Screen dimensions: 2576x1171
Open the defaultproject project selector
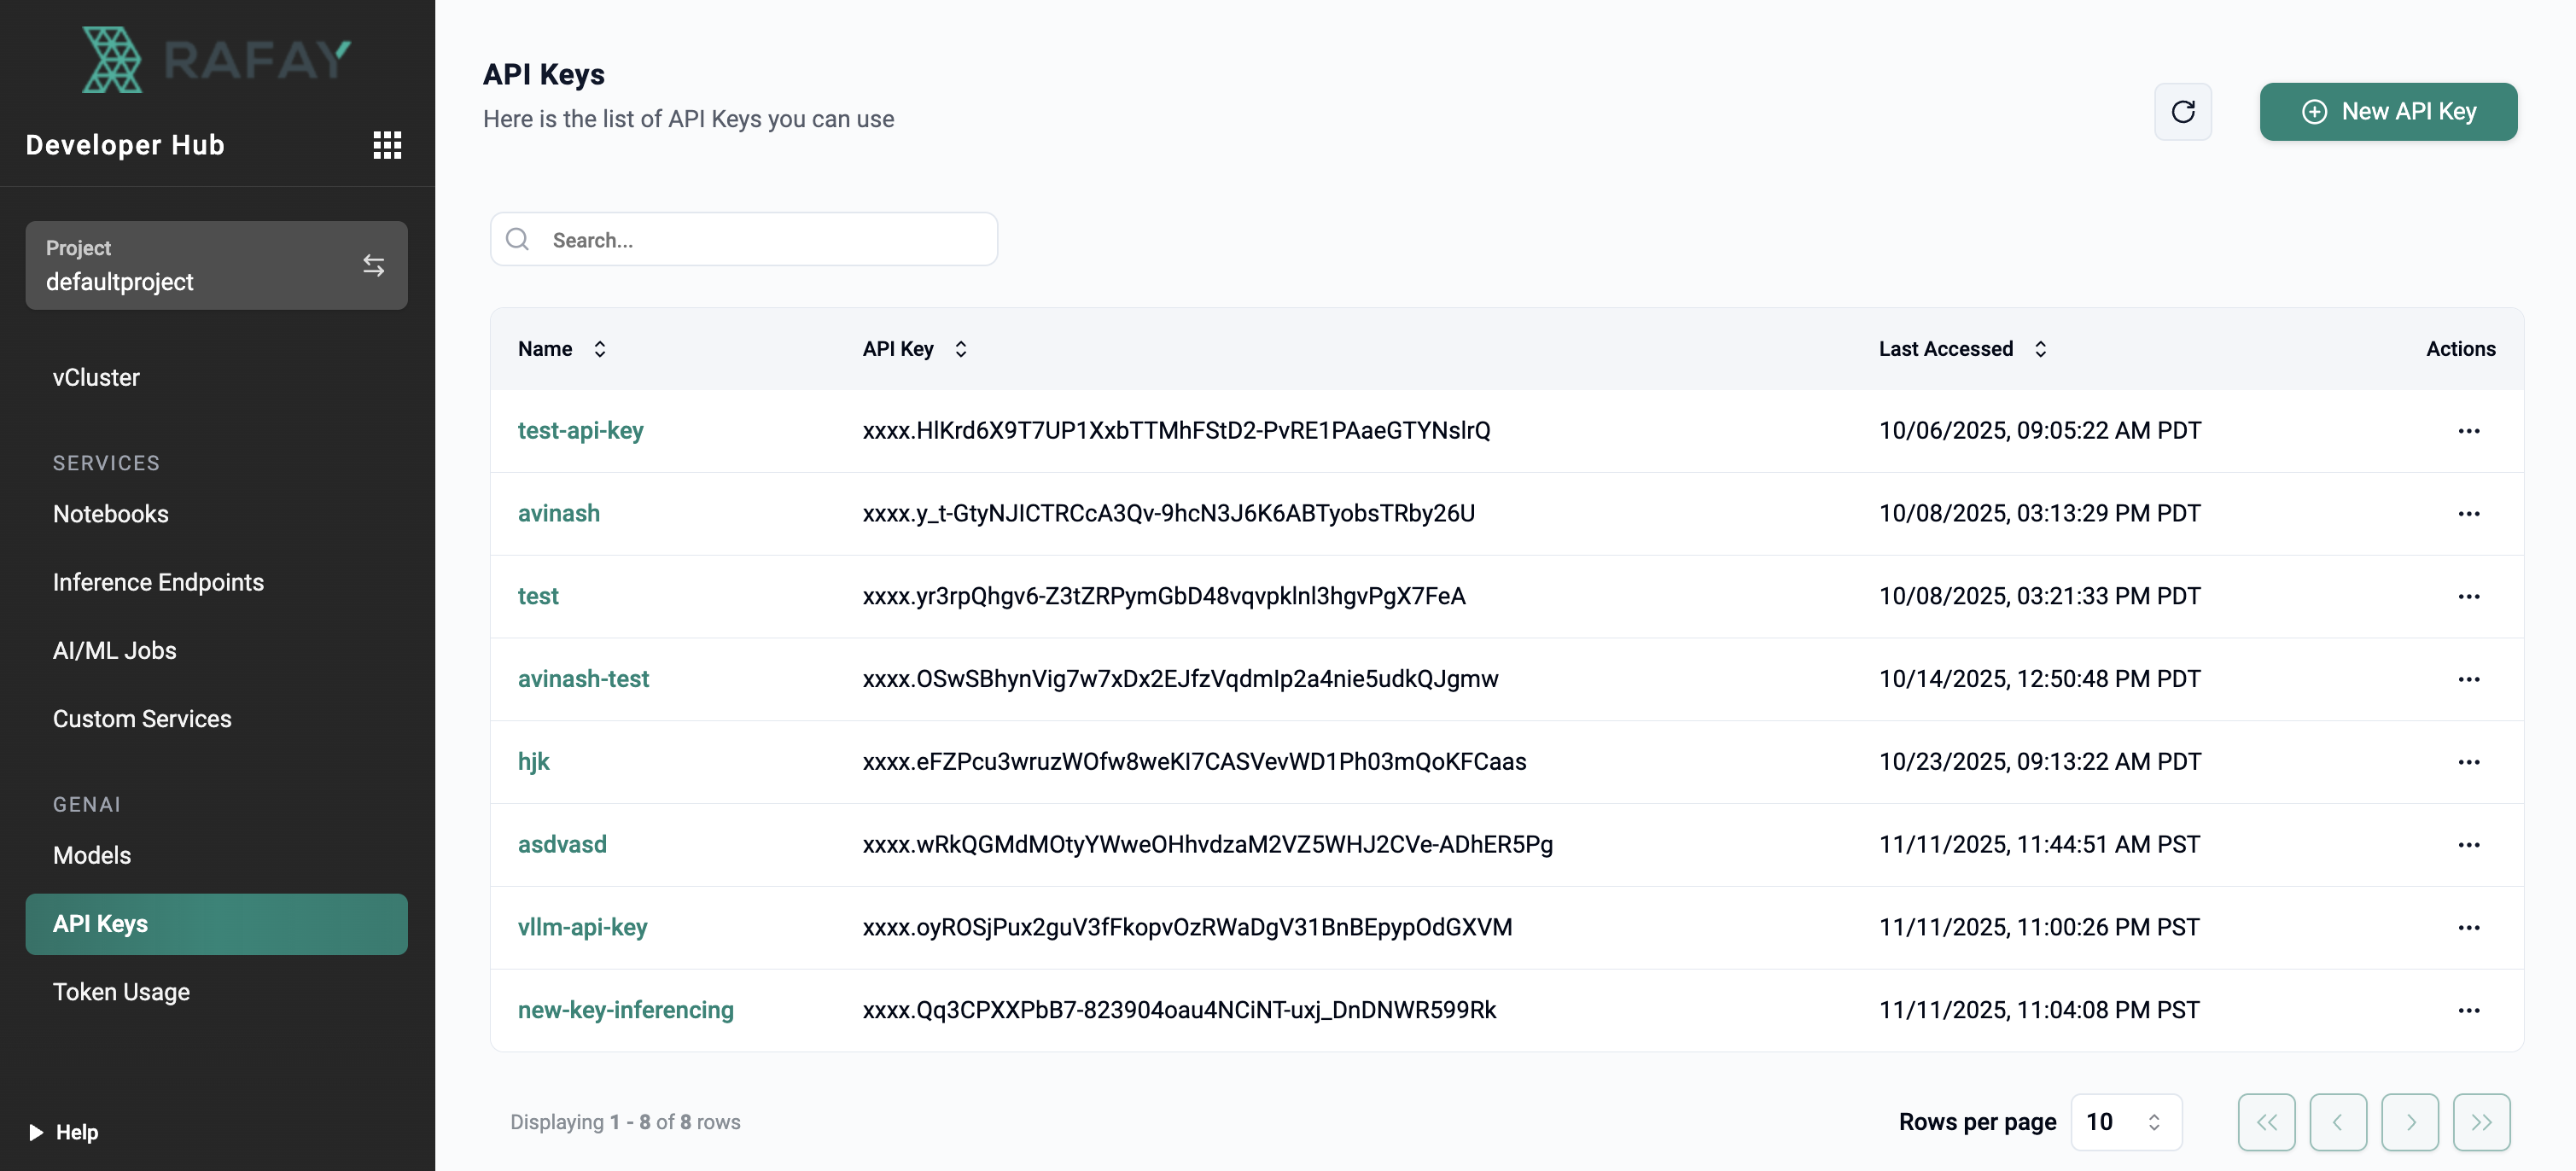216,265
